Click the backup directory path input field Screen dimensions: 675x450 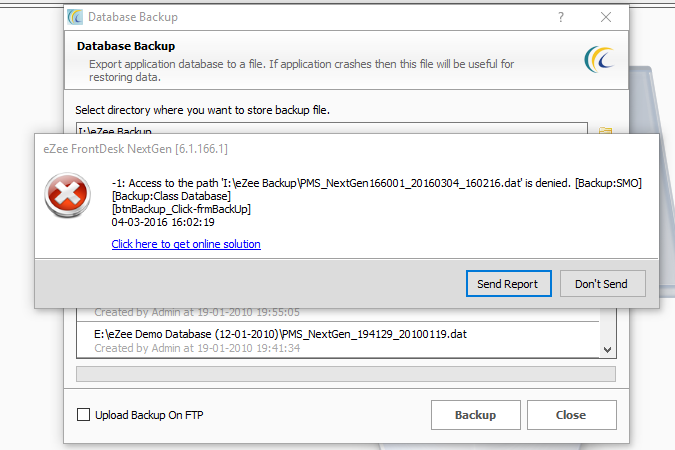[x=331, y=128]
